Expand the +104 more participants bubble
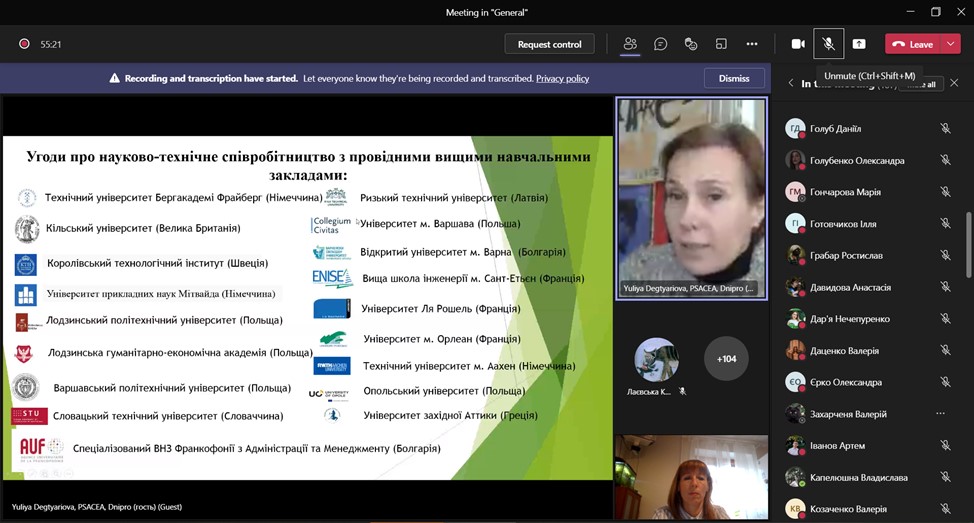Screen dimensions: 974x523 tap(726, 359)
